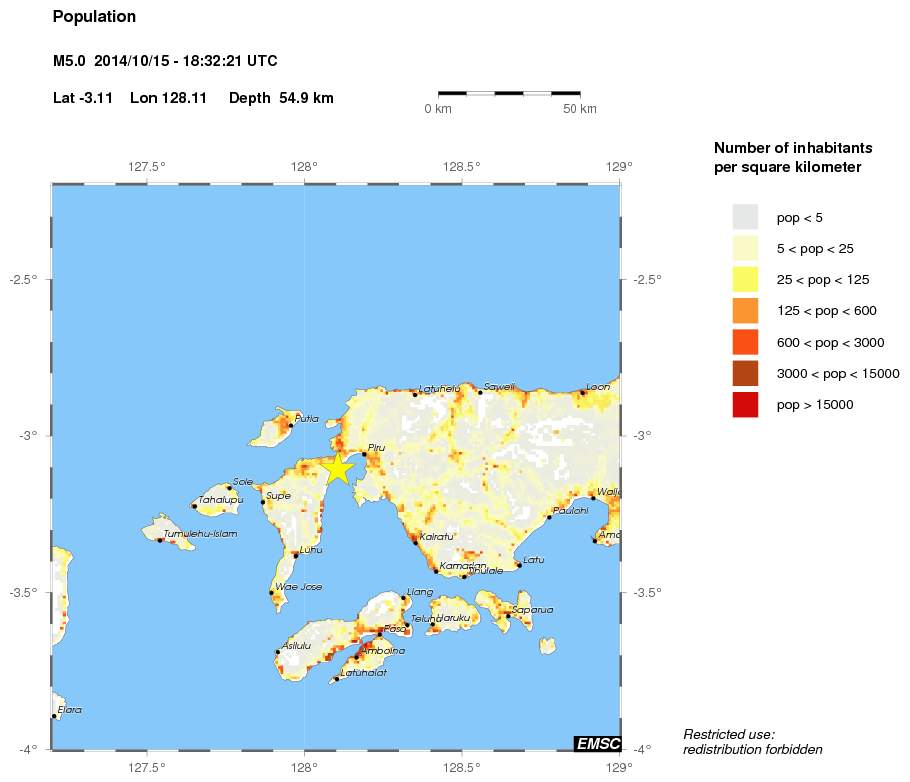
Task: Click the gray 'pop < 5' legend swatch
Action: (745, 217)
